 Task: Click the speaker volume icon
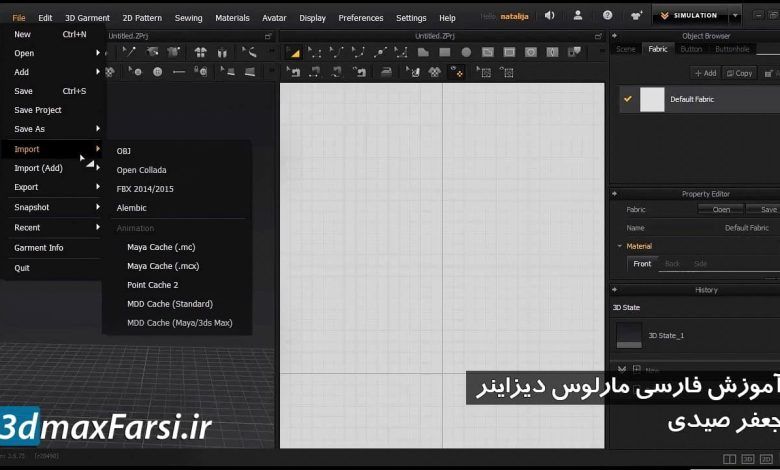coord(549,15)
